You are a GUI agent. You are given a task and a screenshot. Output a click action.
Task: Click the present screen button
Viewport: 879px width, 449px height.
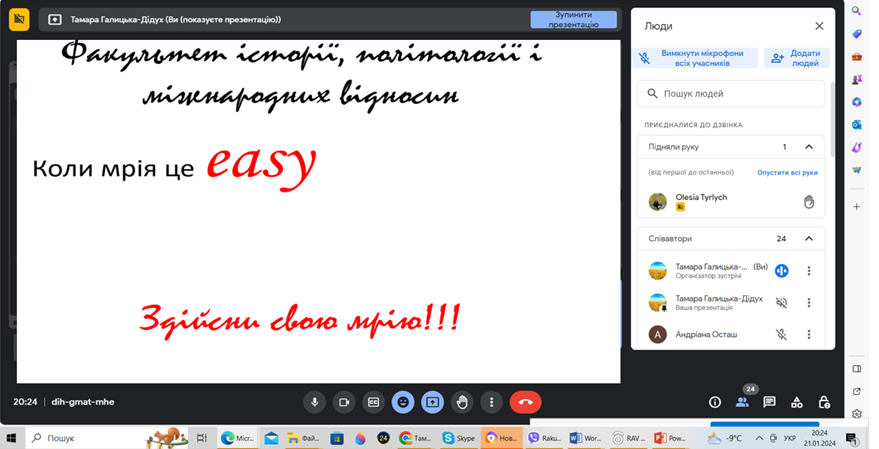click(432, 402)
